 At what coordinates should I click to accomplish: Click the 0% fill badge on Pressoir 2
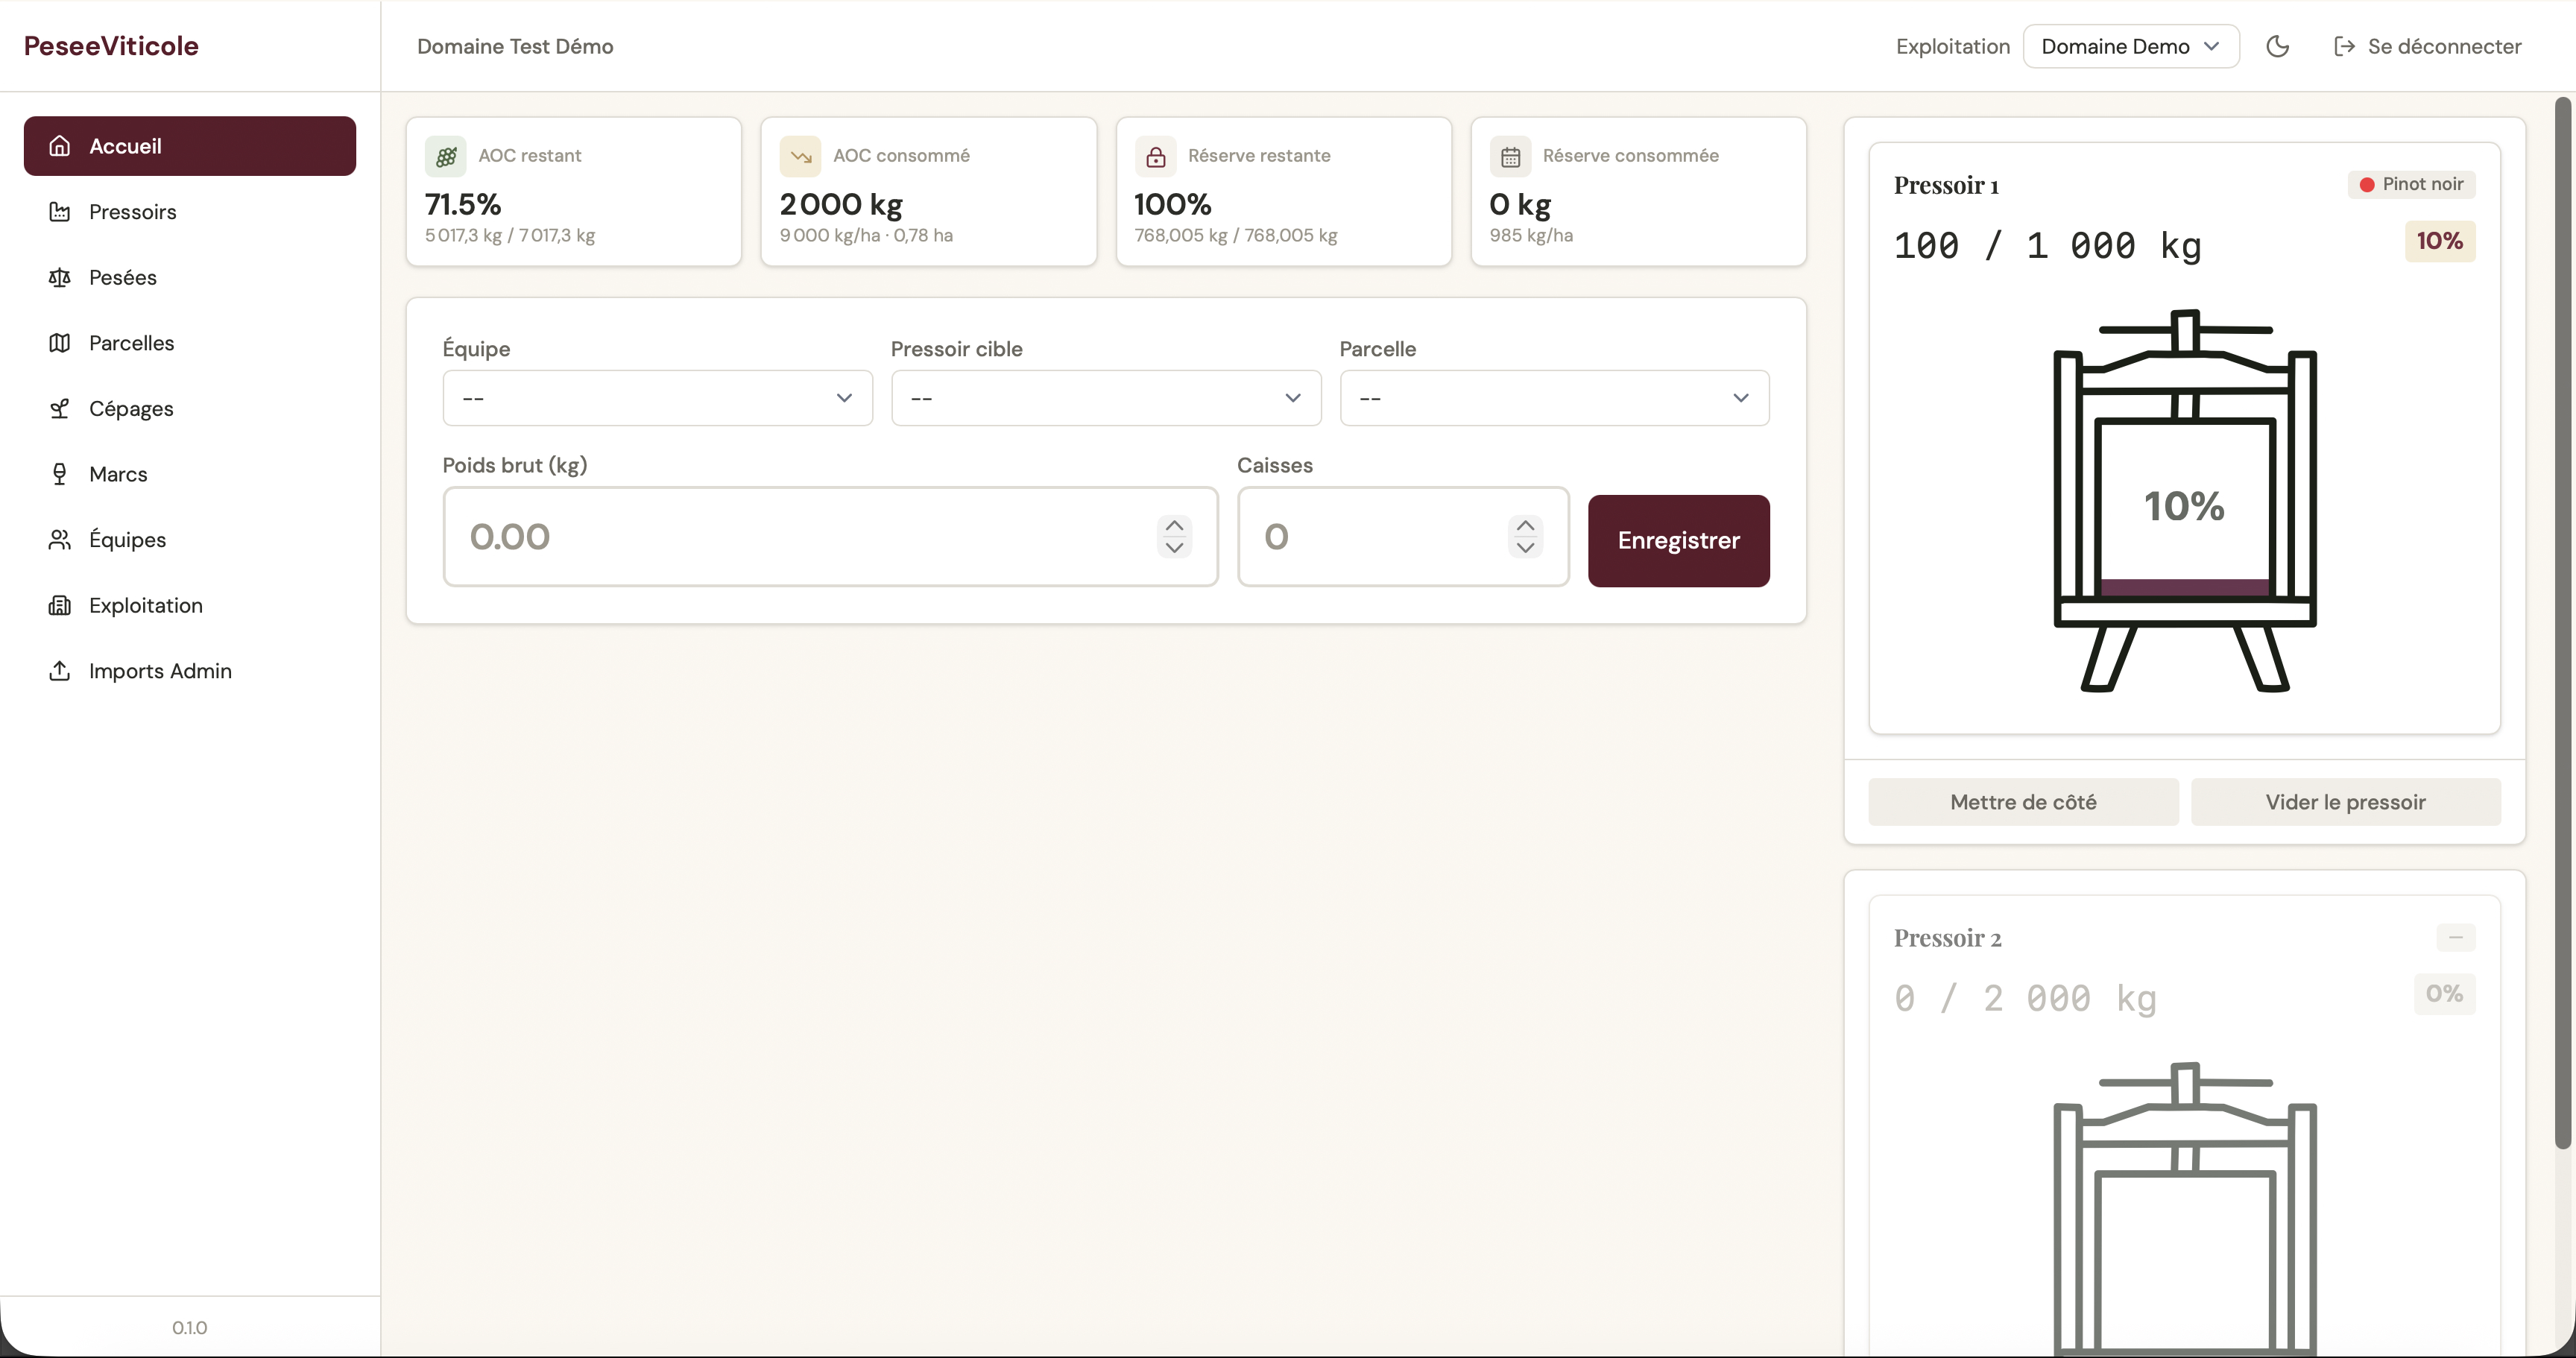click(x=2444, y=994)
